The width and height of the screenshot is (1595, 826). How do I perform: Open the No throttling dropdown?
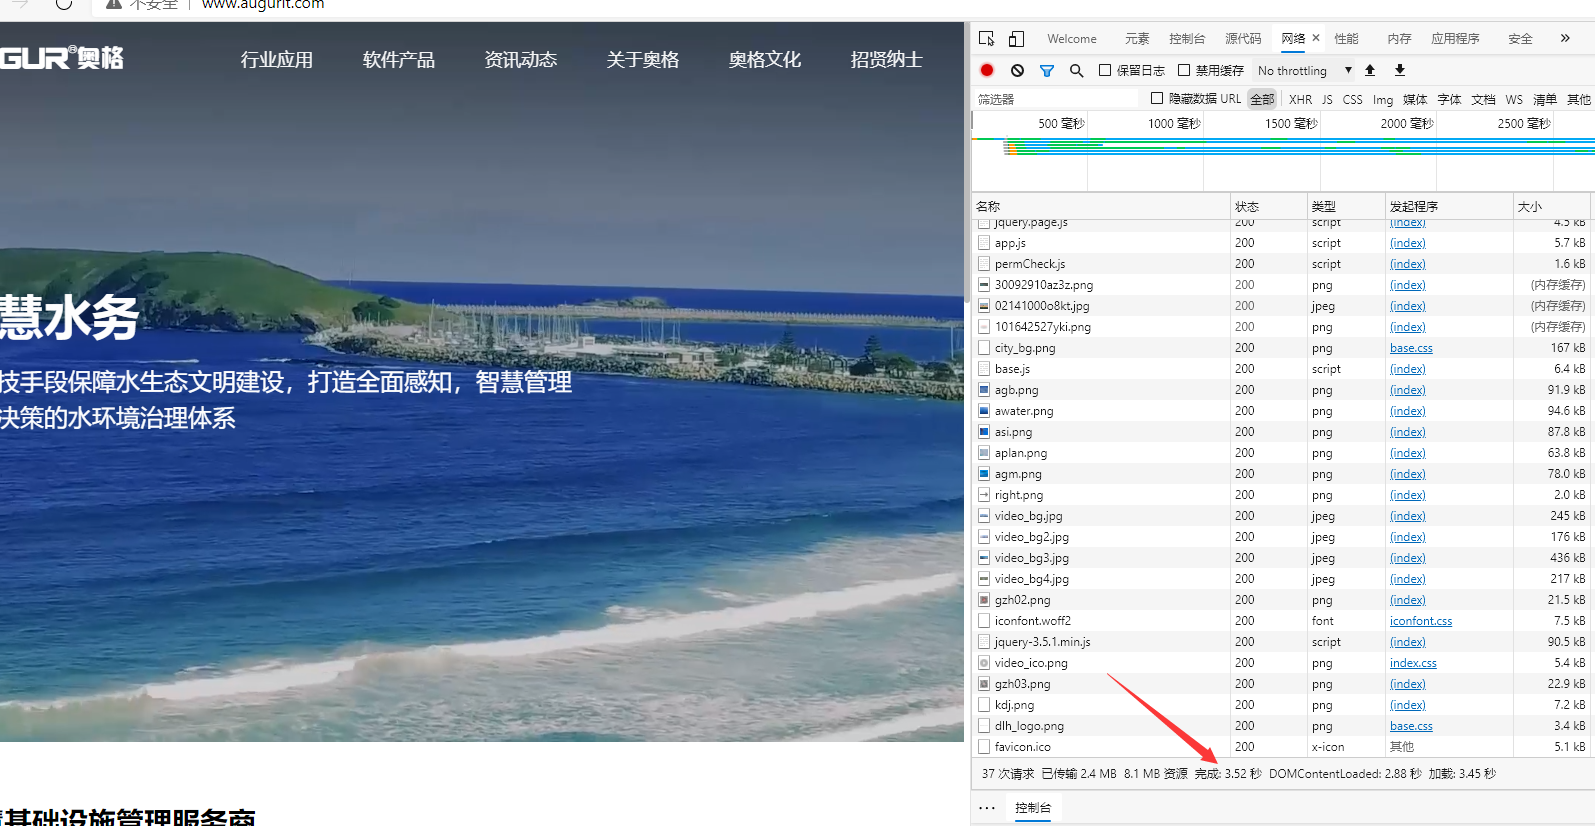(x=1304, y=70)
